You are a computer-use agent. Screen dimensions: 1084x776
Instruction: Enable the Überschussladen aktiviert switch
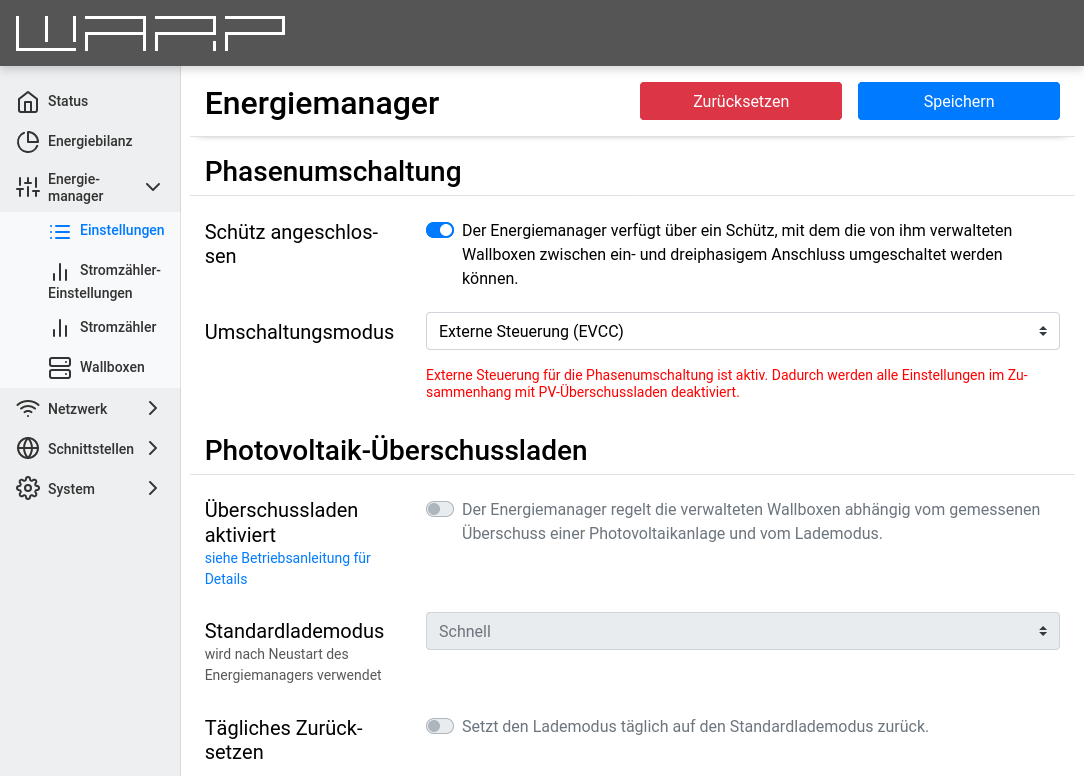[439, 509]
